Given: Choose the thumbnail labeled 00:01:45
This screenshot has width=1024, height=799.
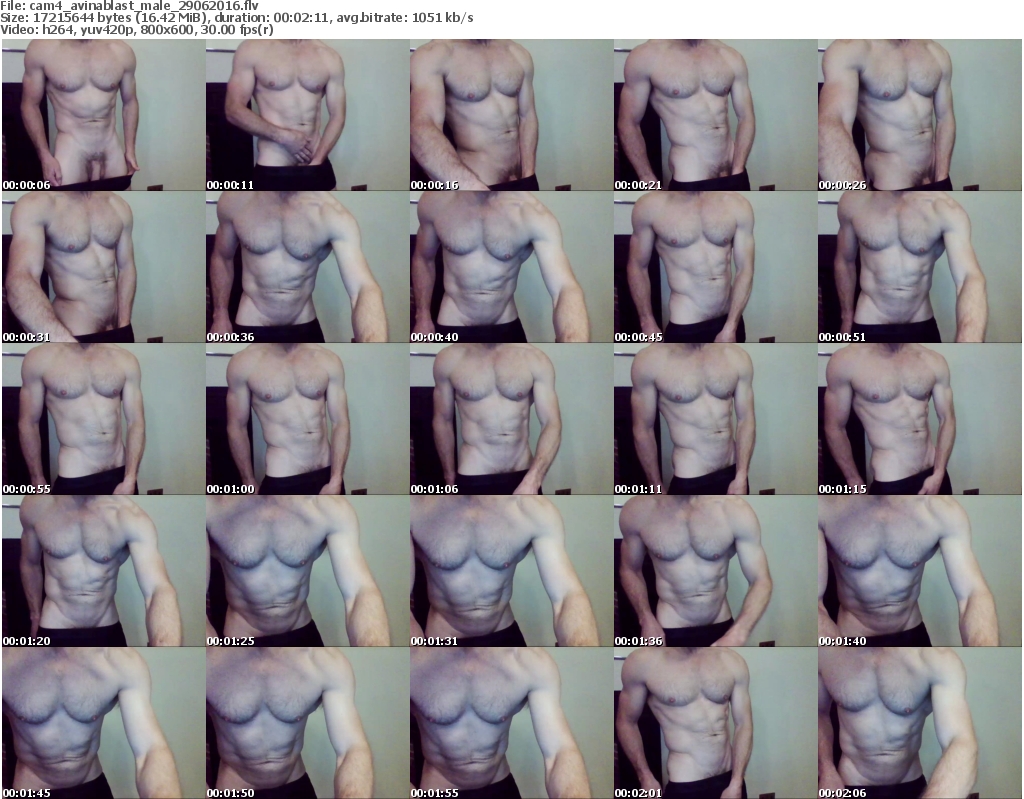Looking at the screenshot, I should pyautogui.click(x=103, y=723).
